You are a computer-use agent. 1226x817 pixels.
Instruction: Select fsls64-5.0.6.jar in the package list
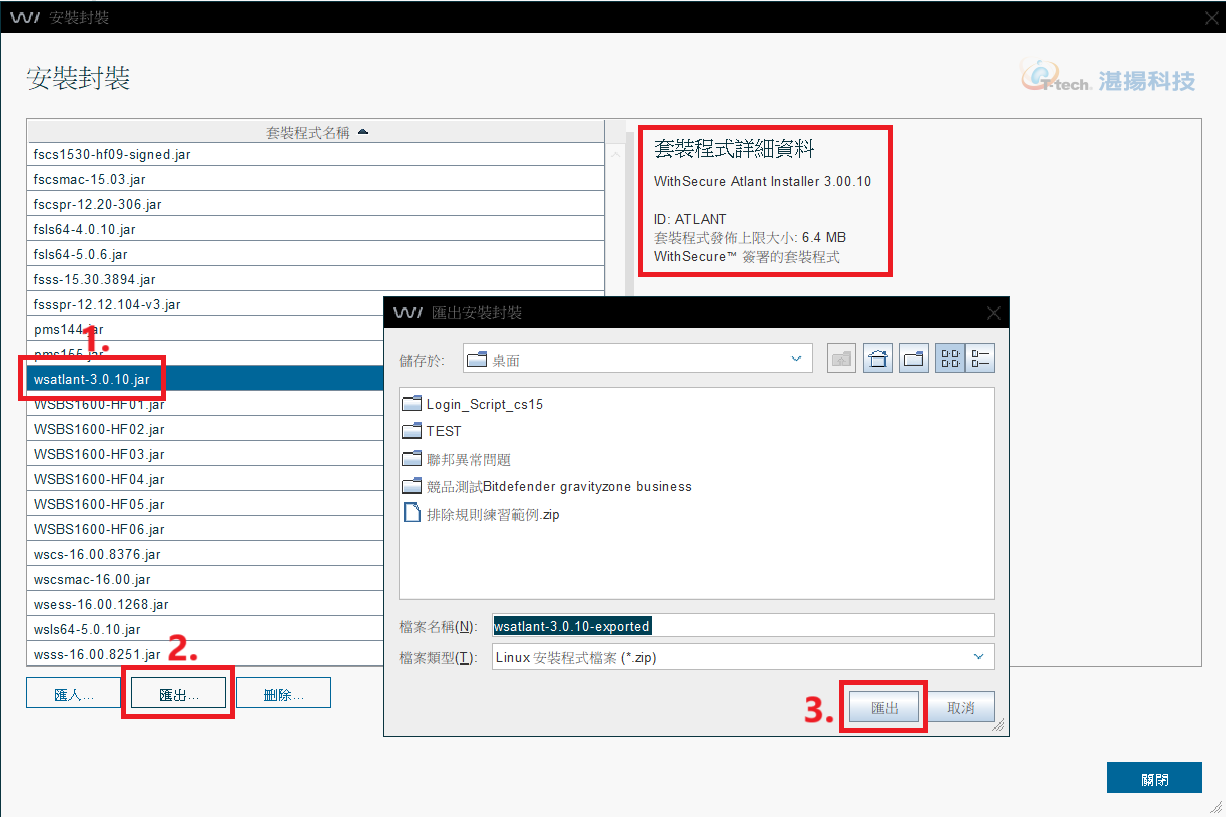coord(316,255)
